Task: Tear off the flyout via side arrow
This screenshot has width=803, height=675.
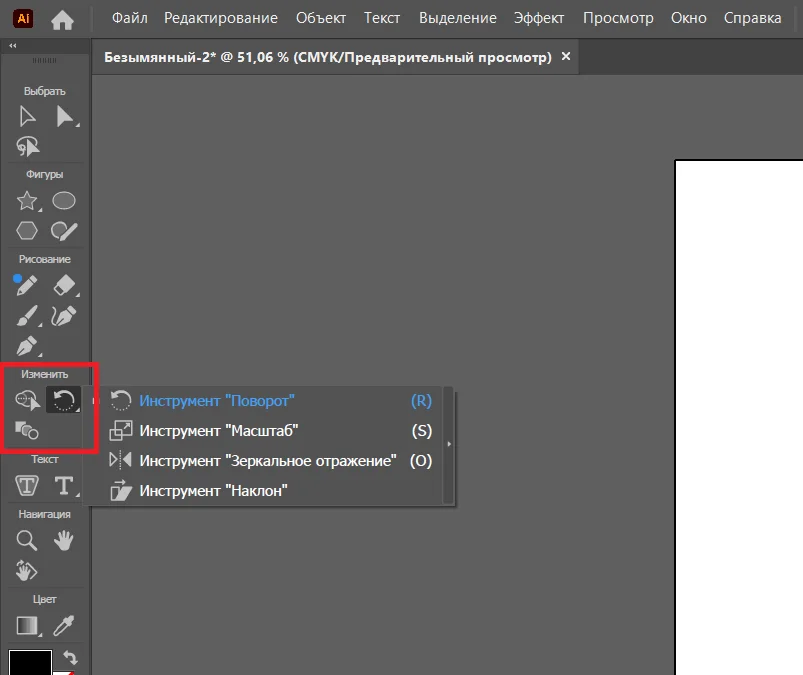Action: [449, 444]
